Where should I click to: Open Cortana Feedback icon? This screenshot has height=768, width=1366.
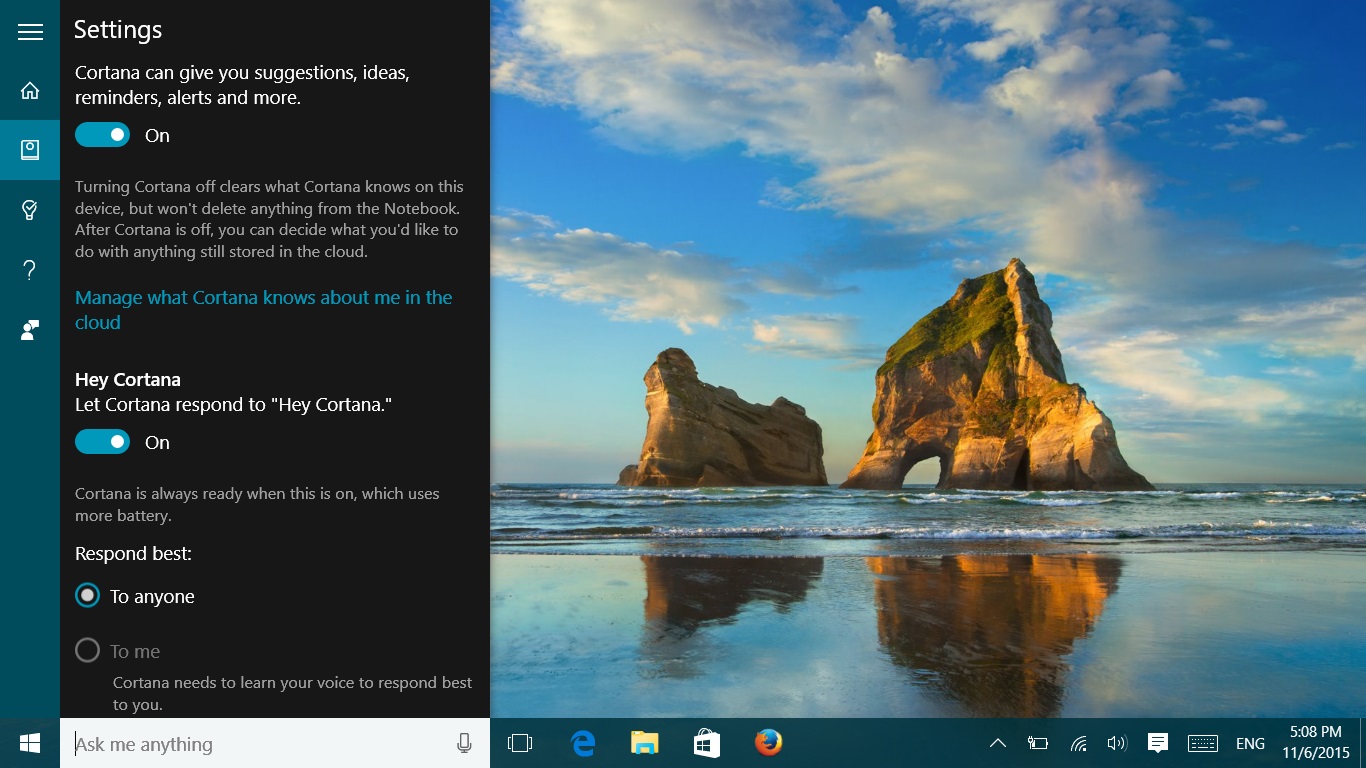click(30, 330)
